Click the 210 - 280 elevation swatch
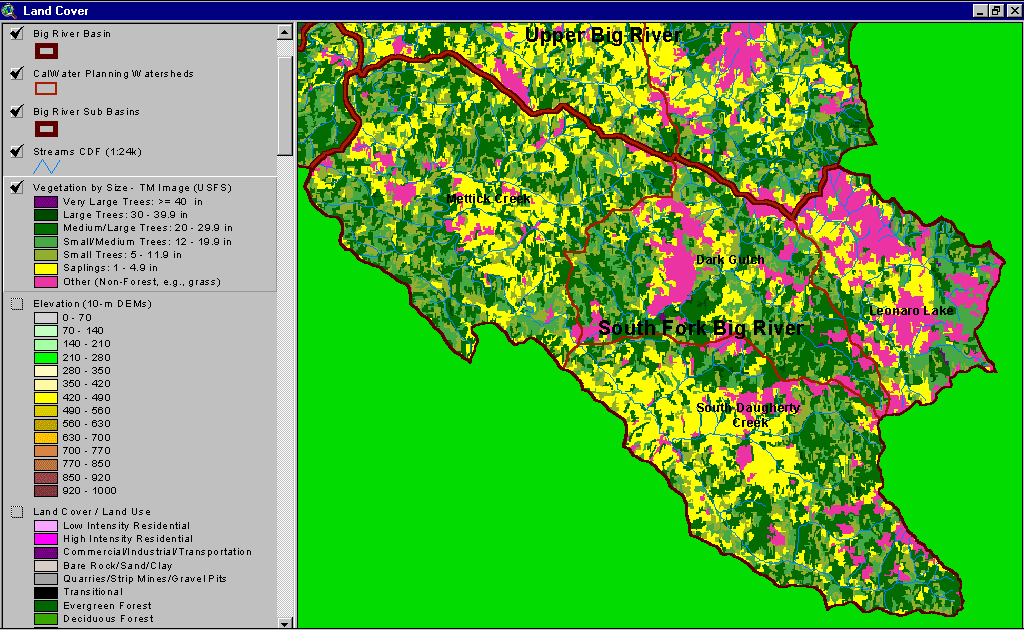 point(46,358)
